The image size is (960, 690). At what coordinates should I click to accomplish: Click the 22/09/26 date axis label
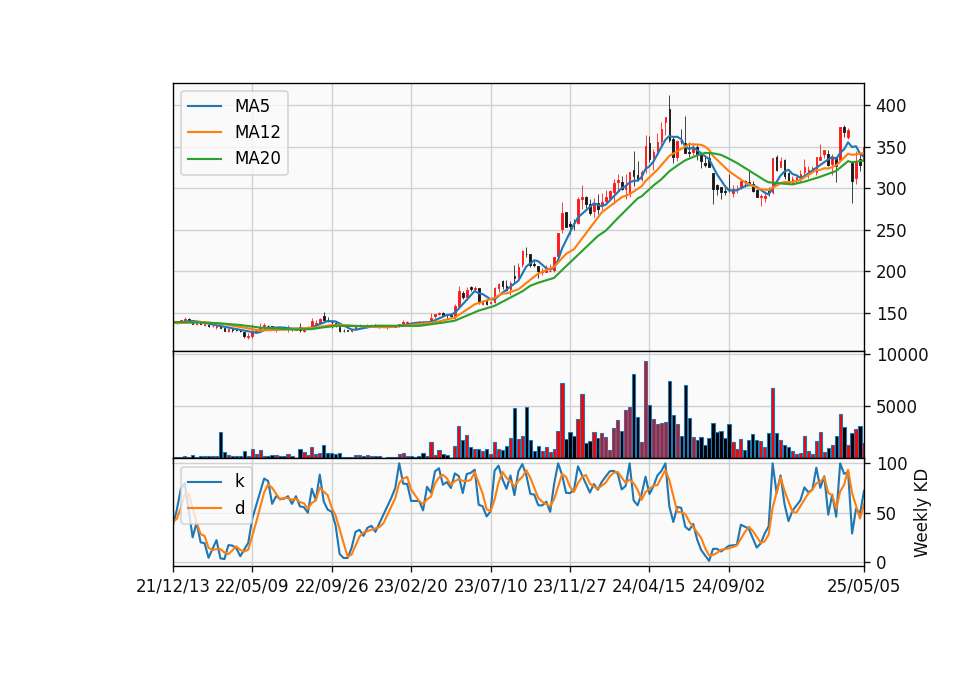click(x=331, y=586)
